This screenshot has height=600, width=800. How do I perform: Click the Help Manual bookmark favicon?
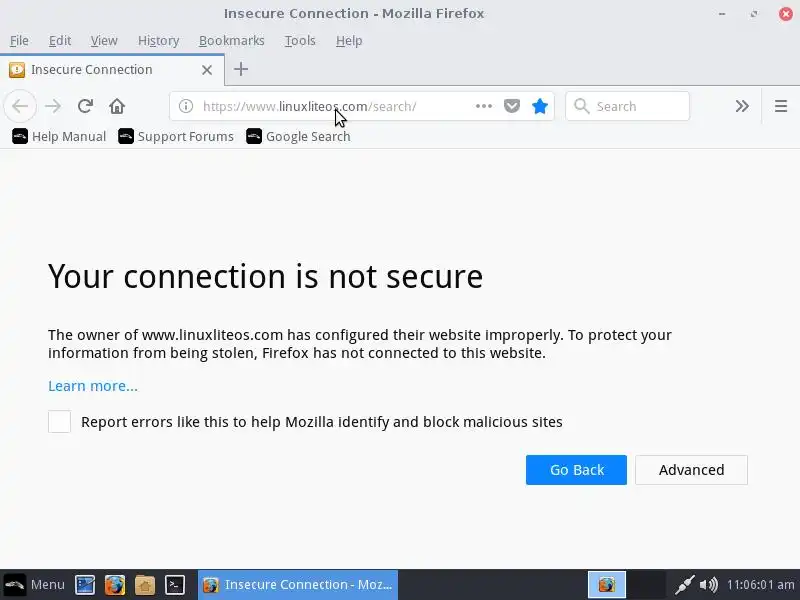(x=20, y=136)
